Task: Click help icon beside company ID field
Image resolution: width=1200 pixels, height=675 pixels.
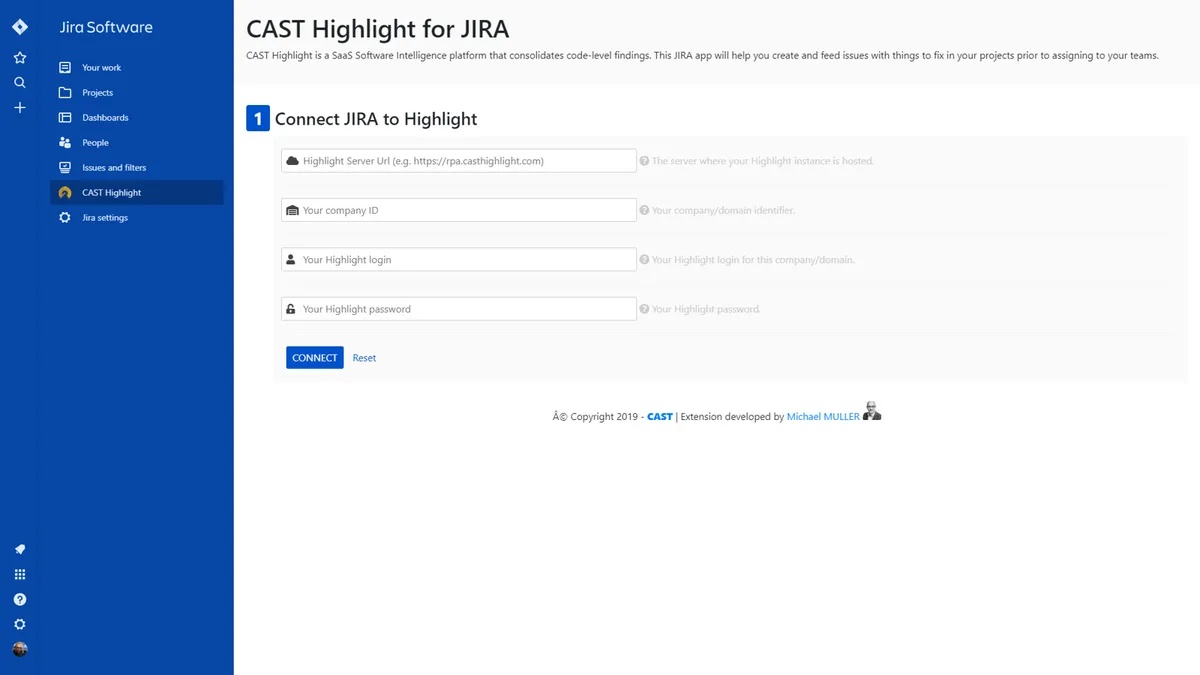Action: pos(644,210)
